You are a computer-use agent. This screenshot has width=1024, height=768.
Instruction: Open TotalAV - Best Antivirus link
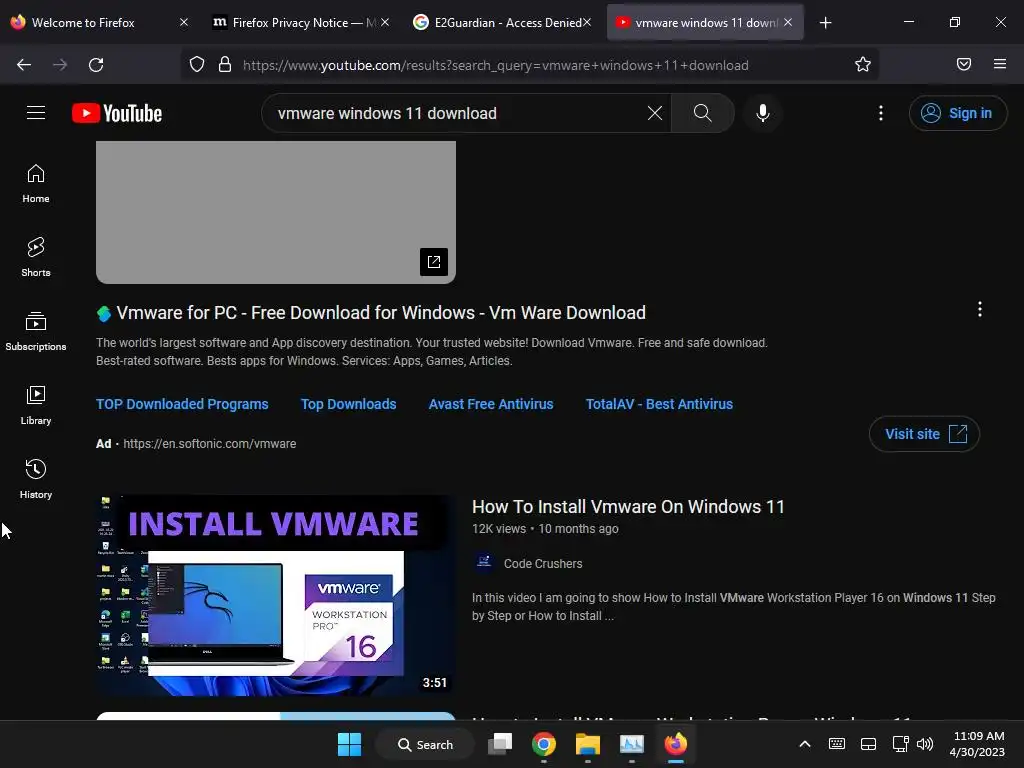659,404
